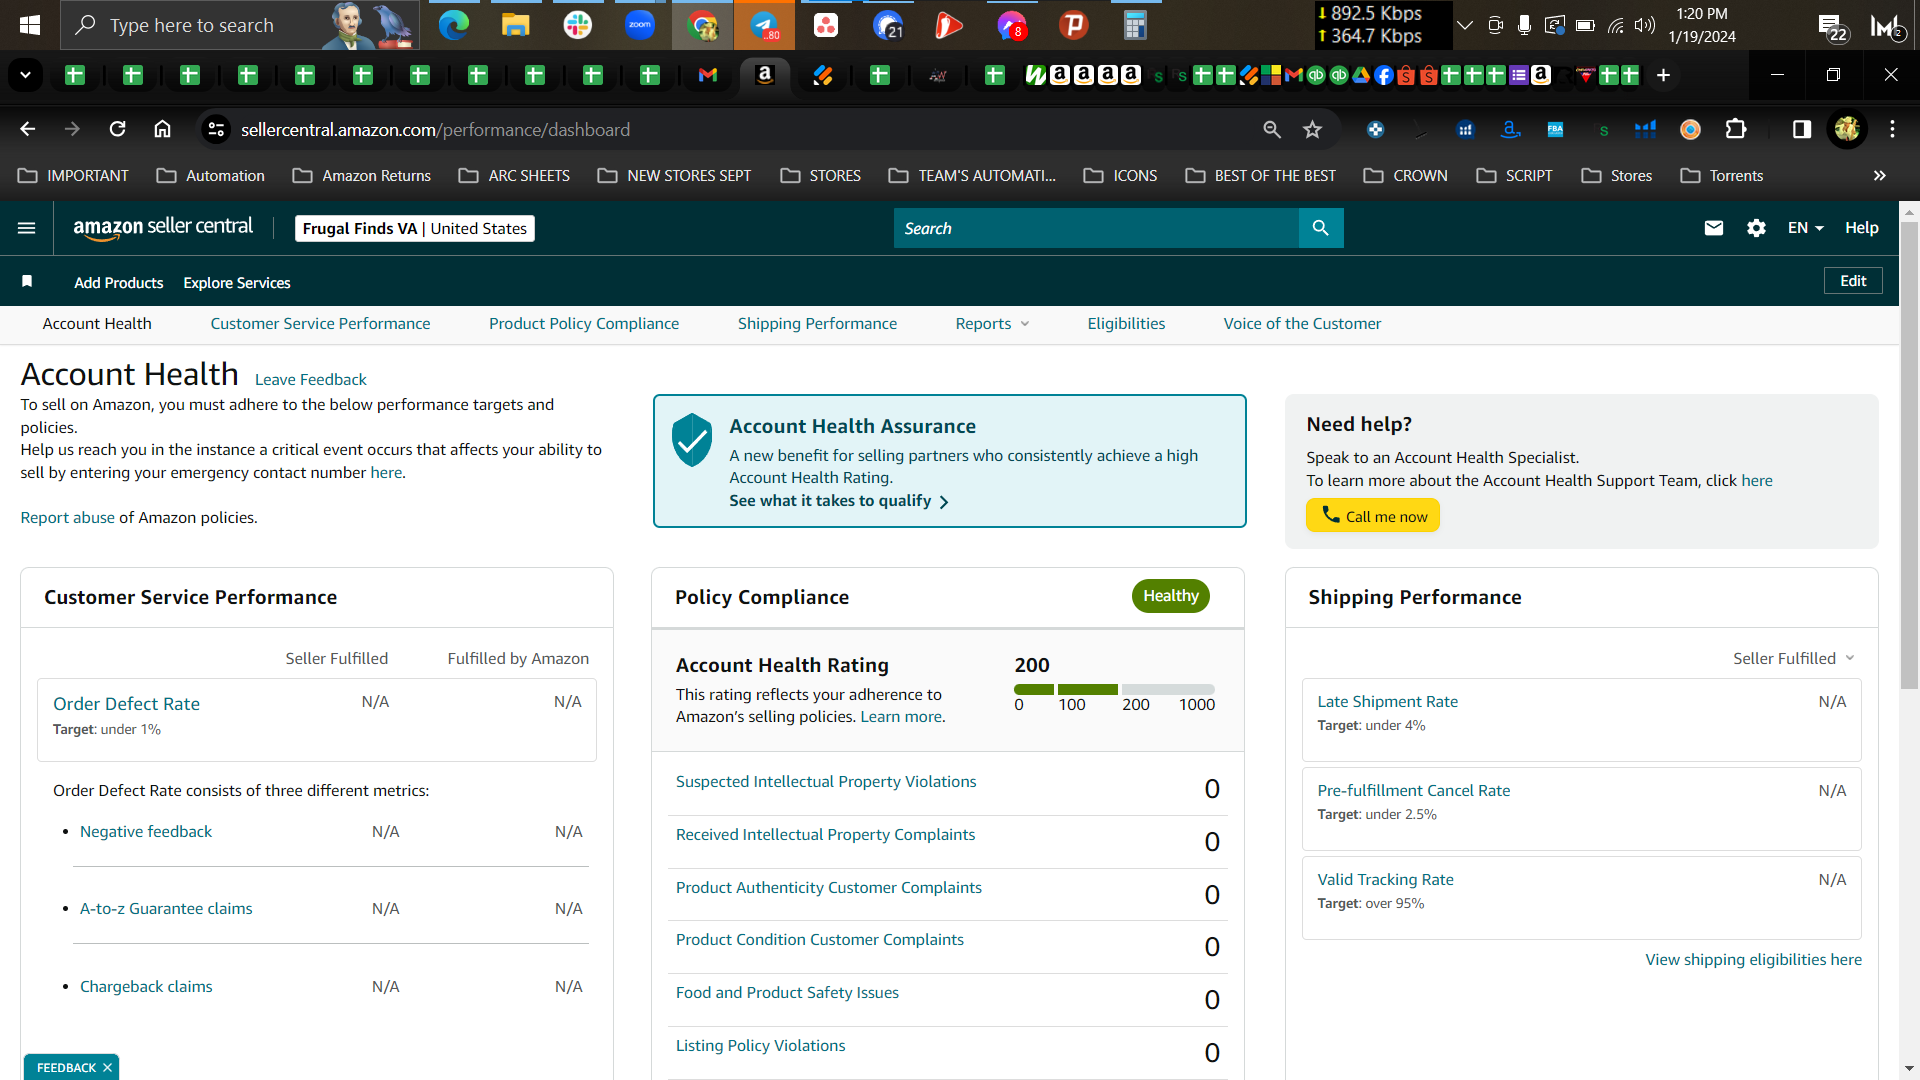
Task: Expand the Reports dropdown menu
Action: tap(992, 323)
